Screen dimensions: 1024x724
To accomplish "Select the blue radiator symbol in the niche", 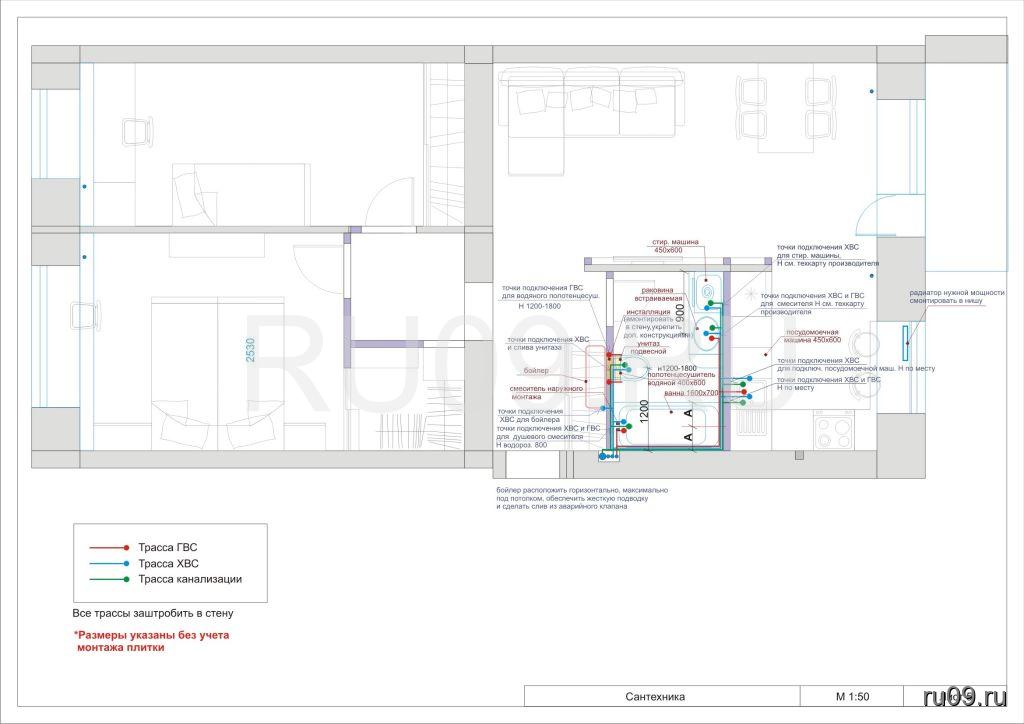I will coord(906,343).
